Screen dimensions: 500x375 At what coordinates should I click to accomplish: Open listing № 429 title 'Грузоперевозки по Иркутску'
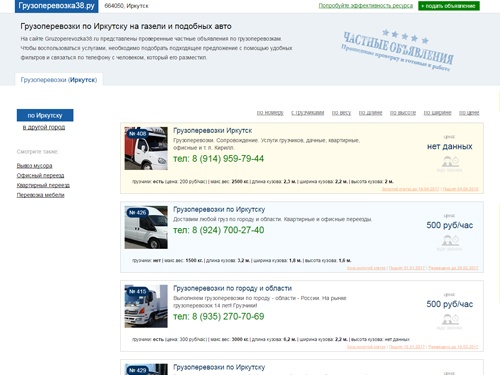pos(219,367)
